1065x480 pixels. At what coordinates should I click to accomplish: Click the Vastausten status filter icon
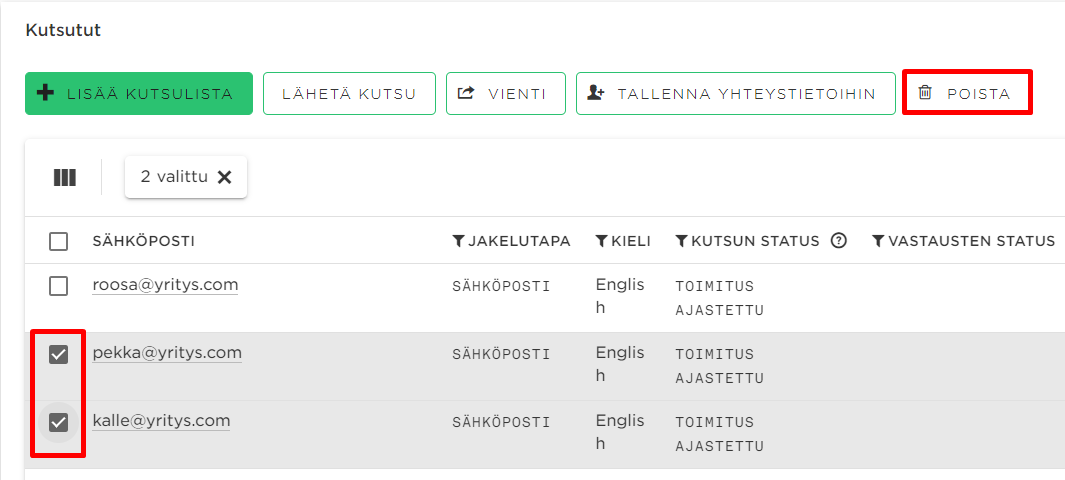(878, 241)
